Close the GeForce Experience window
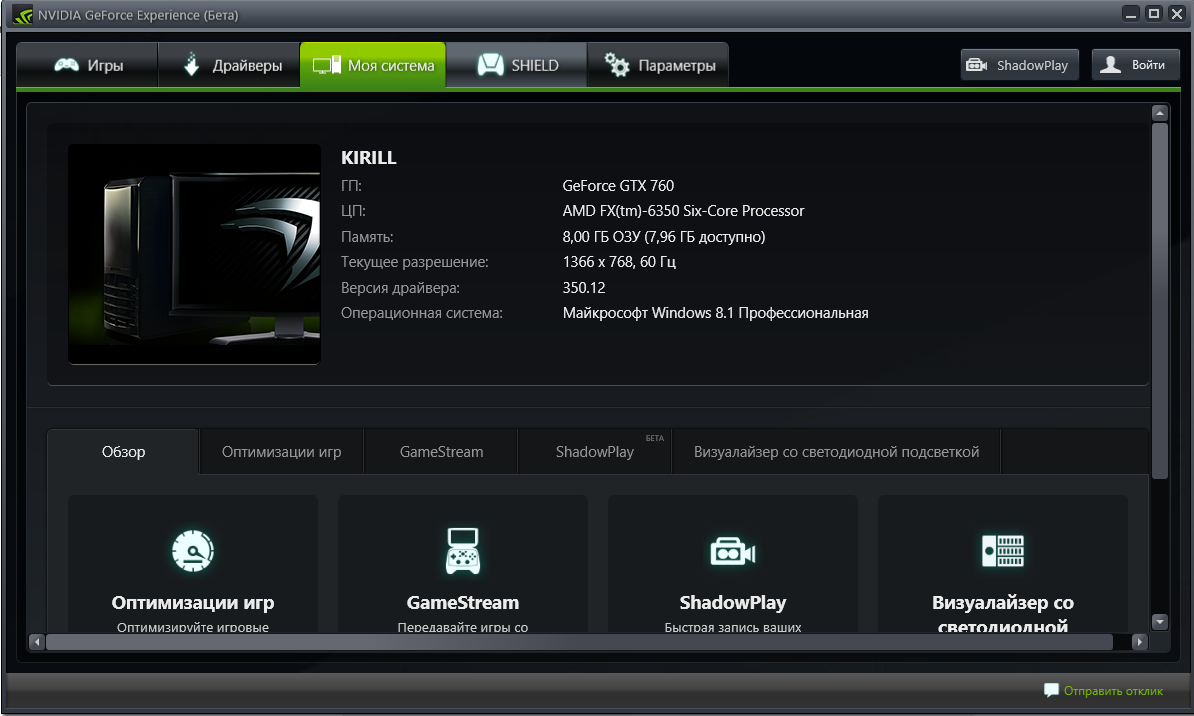 click(1176, 14)
